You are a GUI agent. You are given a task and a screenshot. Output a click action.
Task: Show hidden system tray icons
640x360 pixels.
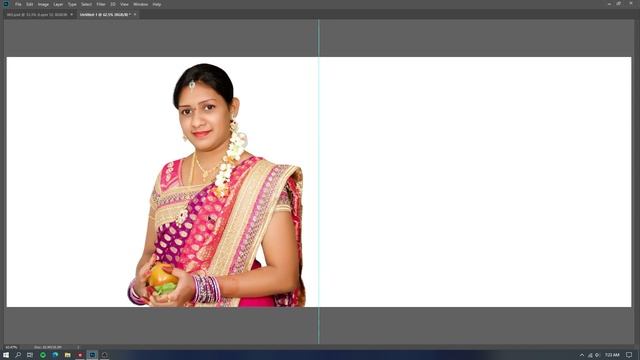coord(582,355)
